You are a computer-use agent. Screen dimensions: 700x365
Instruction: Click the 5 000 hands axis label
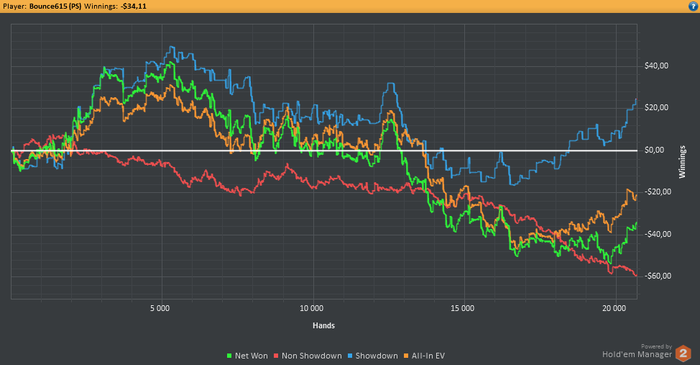pyautogui.click(x=160, y=308)
